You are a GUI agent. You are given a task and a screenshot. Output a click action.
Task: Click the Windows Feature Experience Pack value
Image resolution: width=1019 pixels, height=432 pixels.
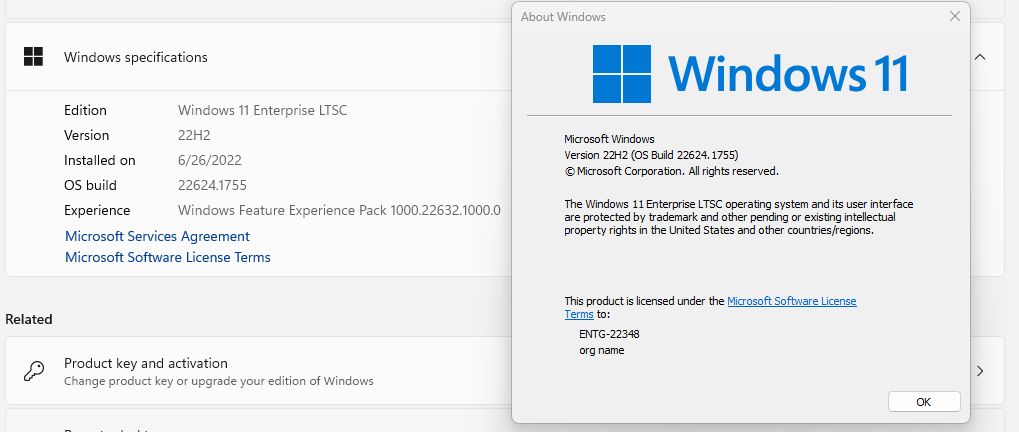point(338,210)
